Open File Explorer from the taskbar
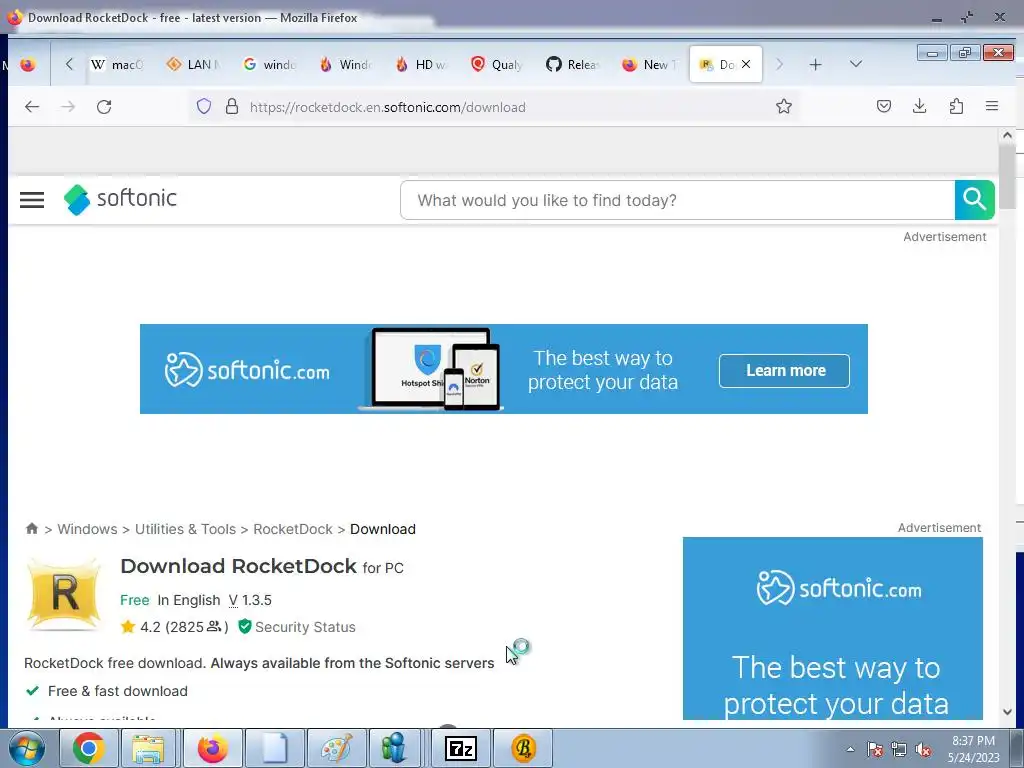Viewport: 1024px width, 768px height. (x=148, y=748)
